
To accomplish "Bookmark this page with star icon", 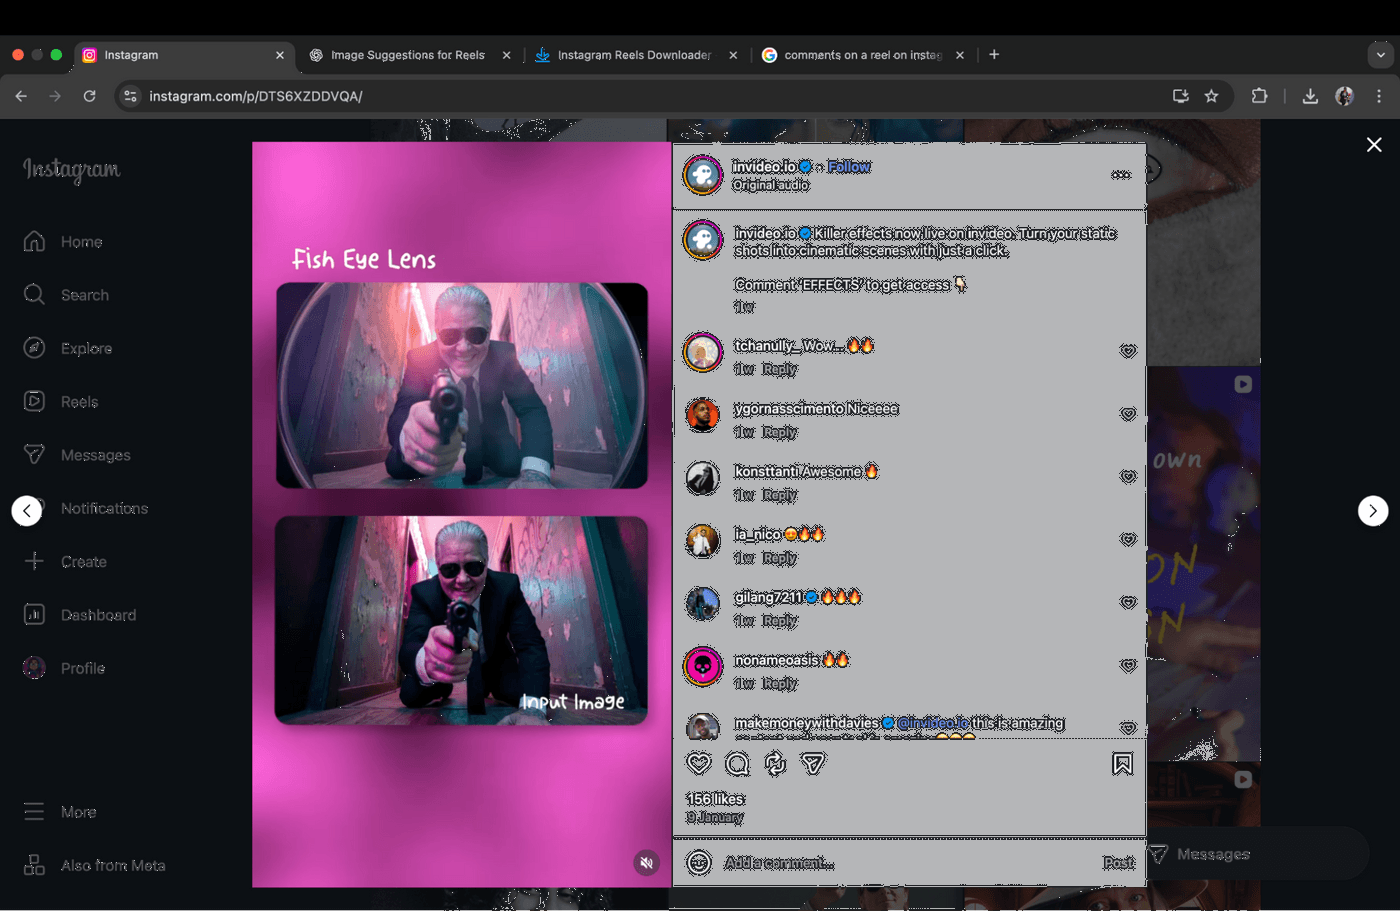I will (1211, 96).
